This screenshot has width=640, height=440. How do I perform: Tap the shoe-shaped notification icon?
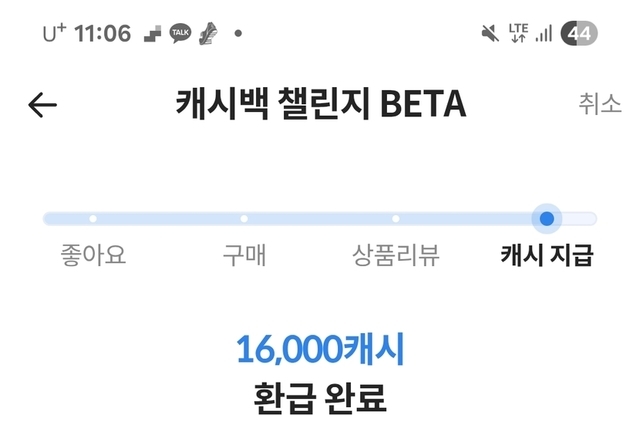pos(210,34)
